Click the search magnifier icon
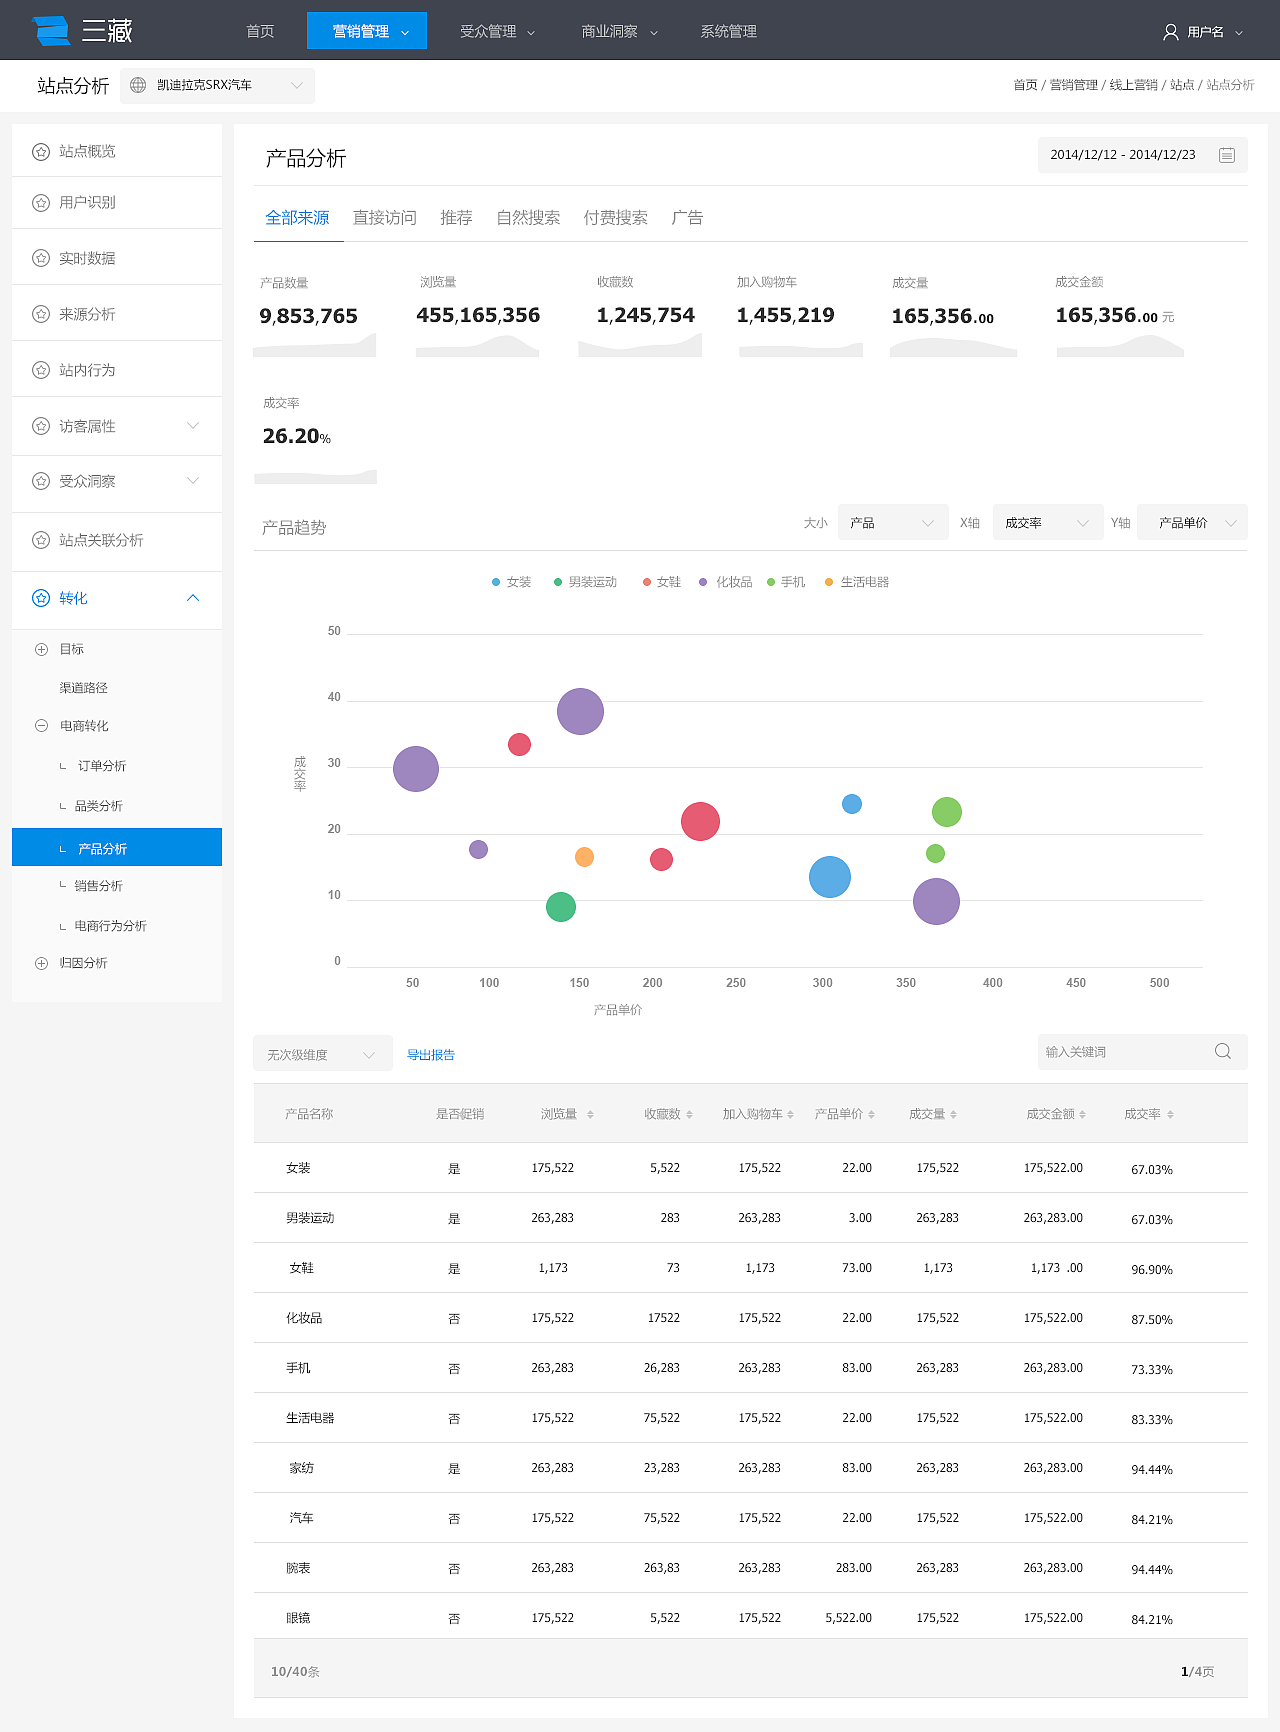 (x=1223, y=1051)
